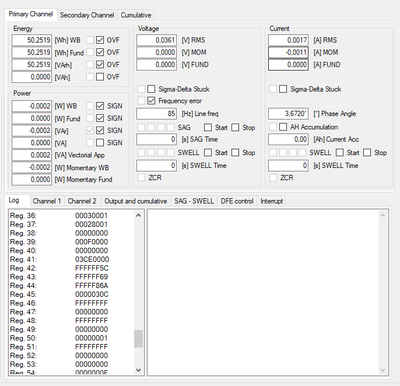The image size is (400, 386).
Task: Toggle AH Accumulation checkbox
Action: pos(283,127)
